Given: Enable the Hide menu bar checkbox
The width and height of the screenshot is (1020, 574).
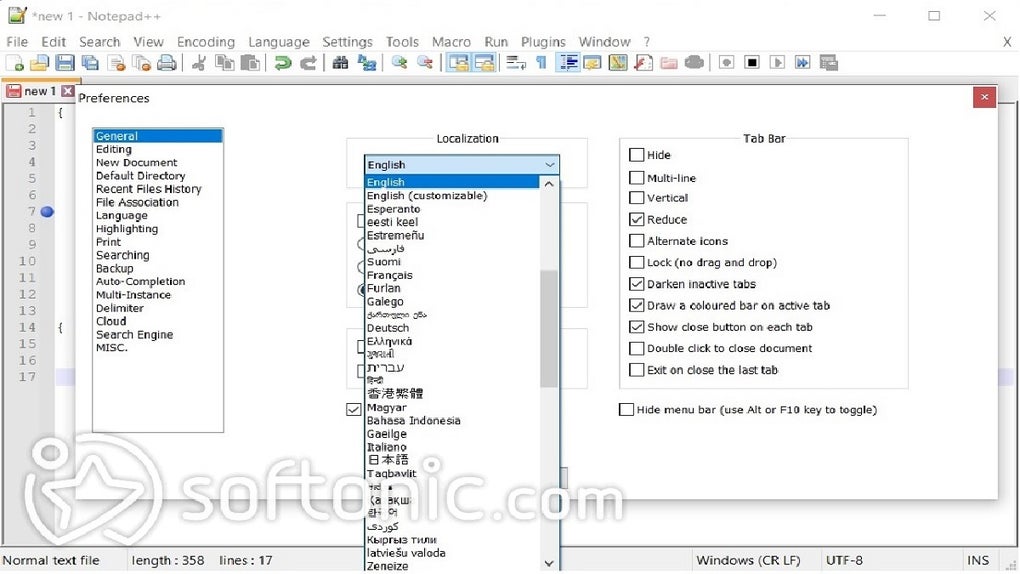Looking at the screenshot, I should [626, 409].
